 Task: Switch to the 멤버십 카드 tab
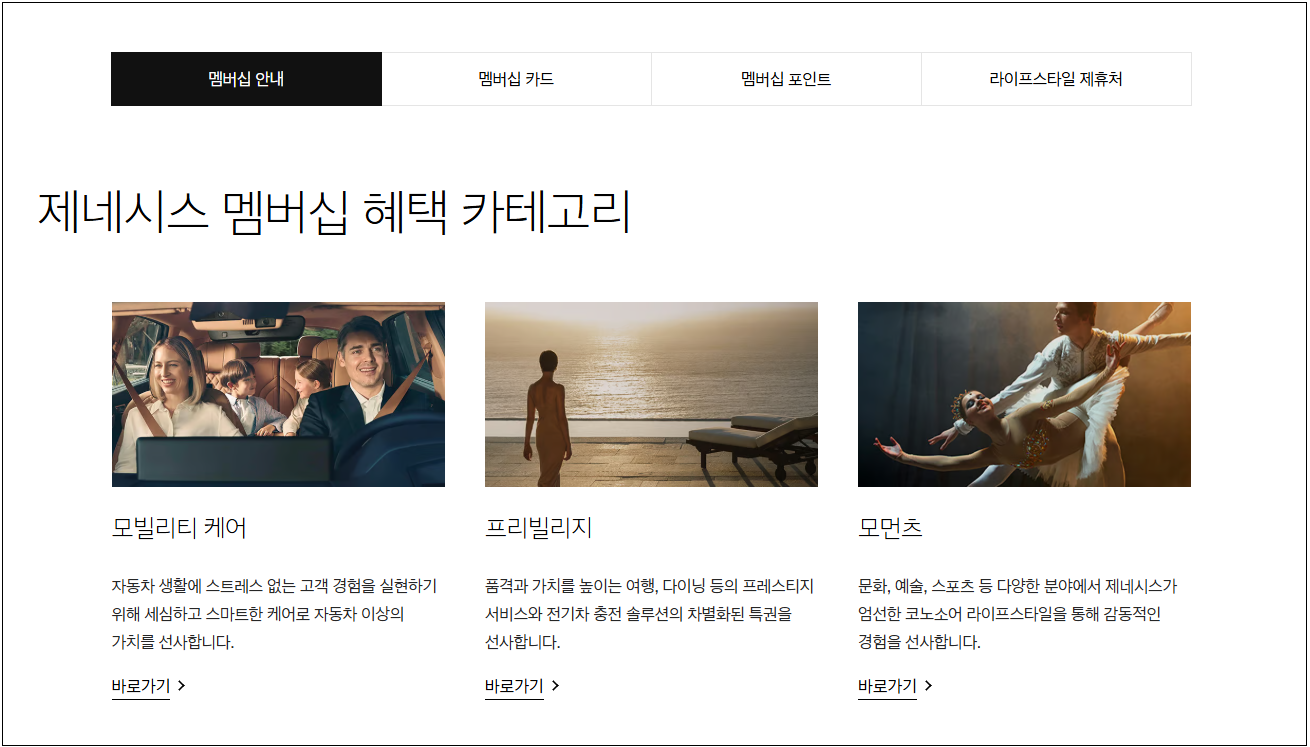tap(517, 78)
